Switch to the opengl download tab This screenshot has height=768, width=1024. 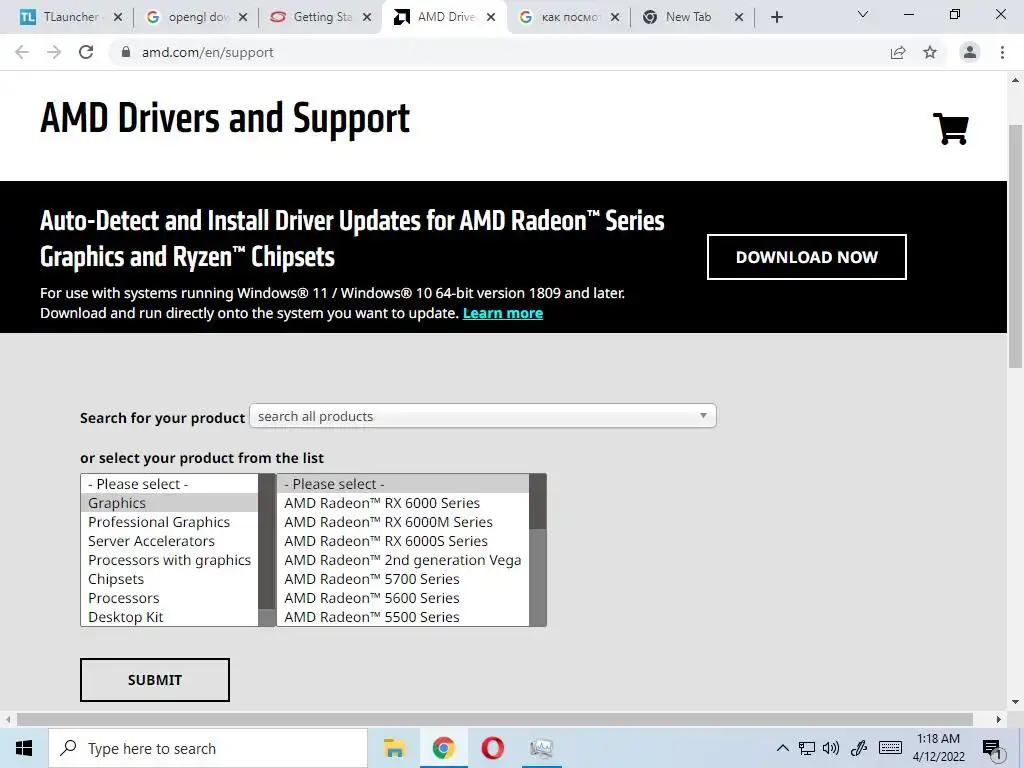[197, 17]
